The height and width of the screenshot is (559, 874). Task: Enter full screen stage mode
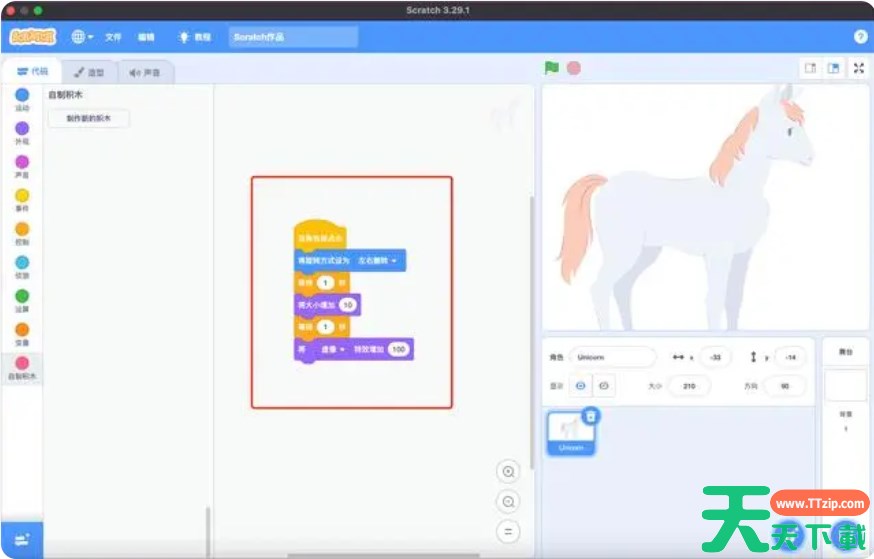[858, 68]
